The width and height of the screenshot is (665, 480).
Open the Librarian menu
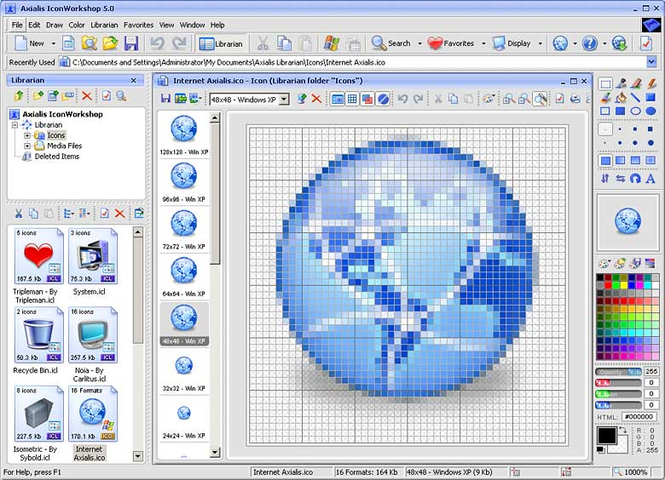pos(104,25)
